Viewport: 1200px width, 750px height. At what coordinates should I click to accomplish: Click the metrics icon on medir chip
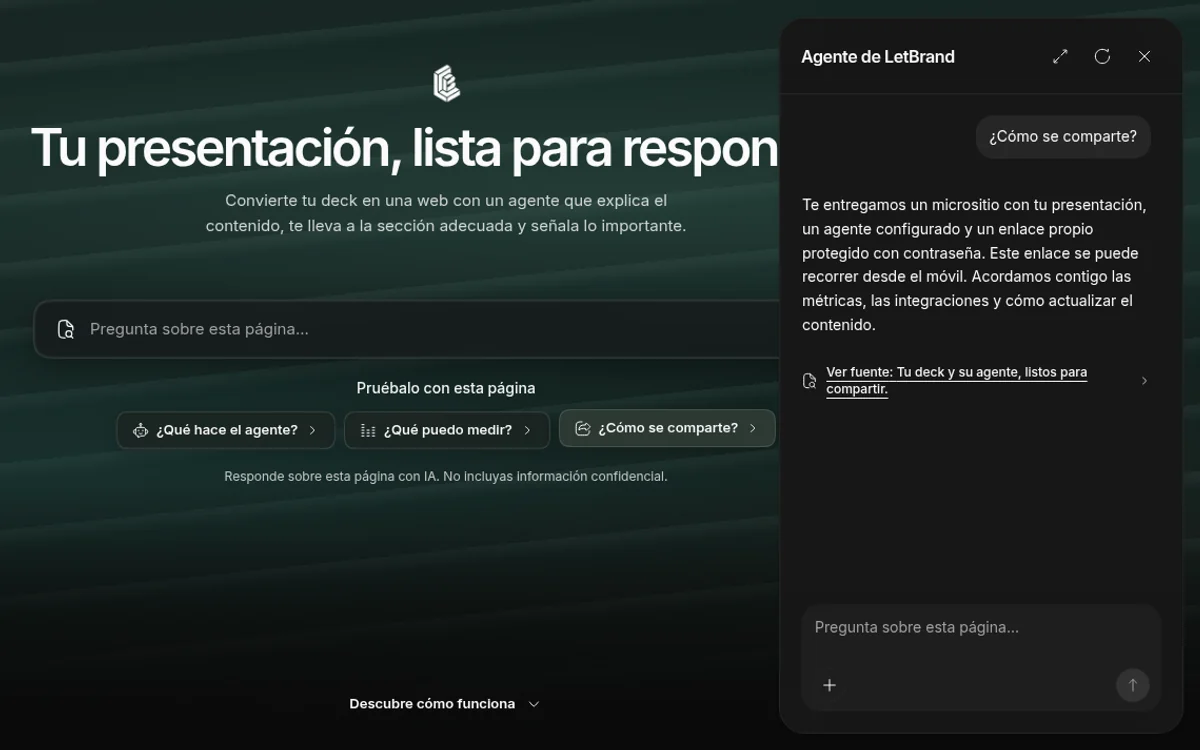point(368,430)
